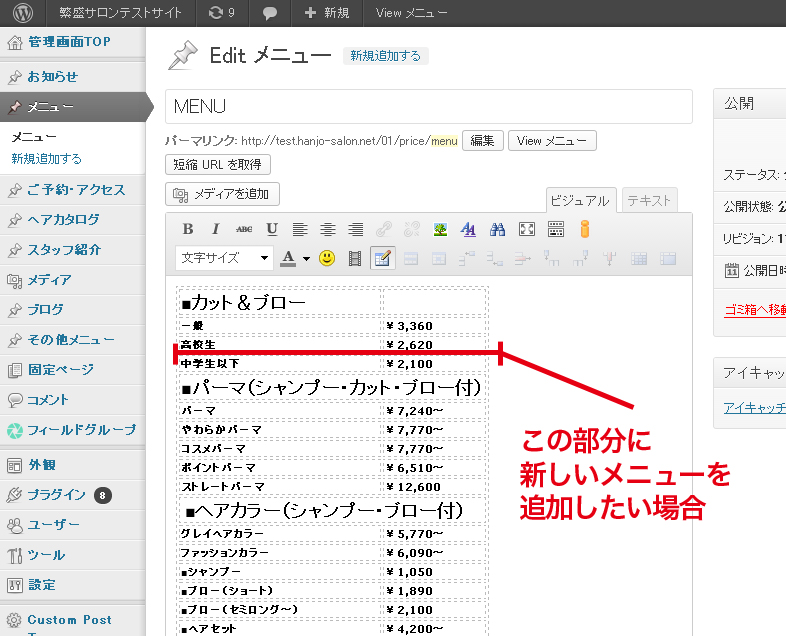Viewport: 786px width, 636px height.
Task: Open the 新規 menu in admin bar
Action: [326, 13]
